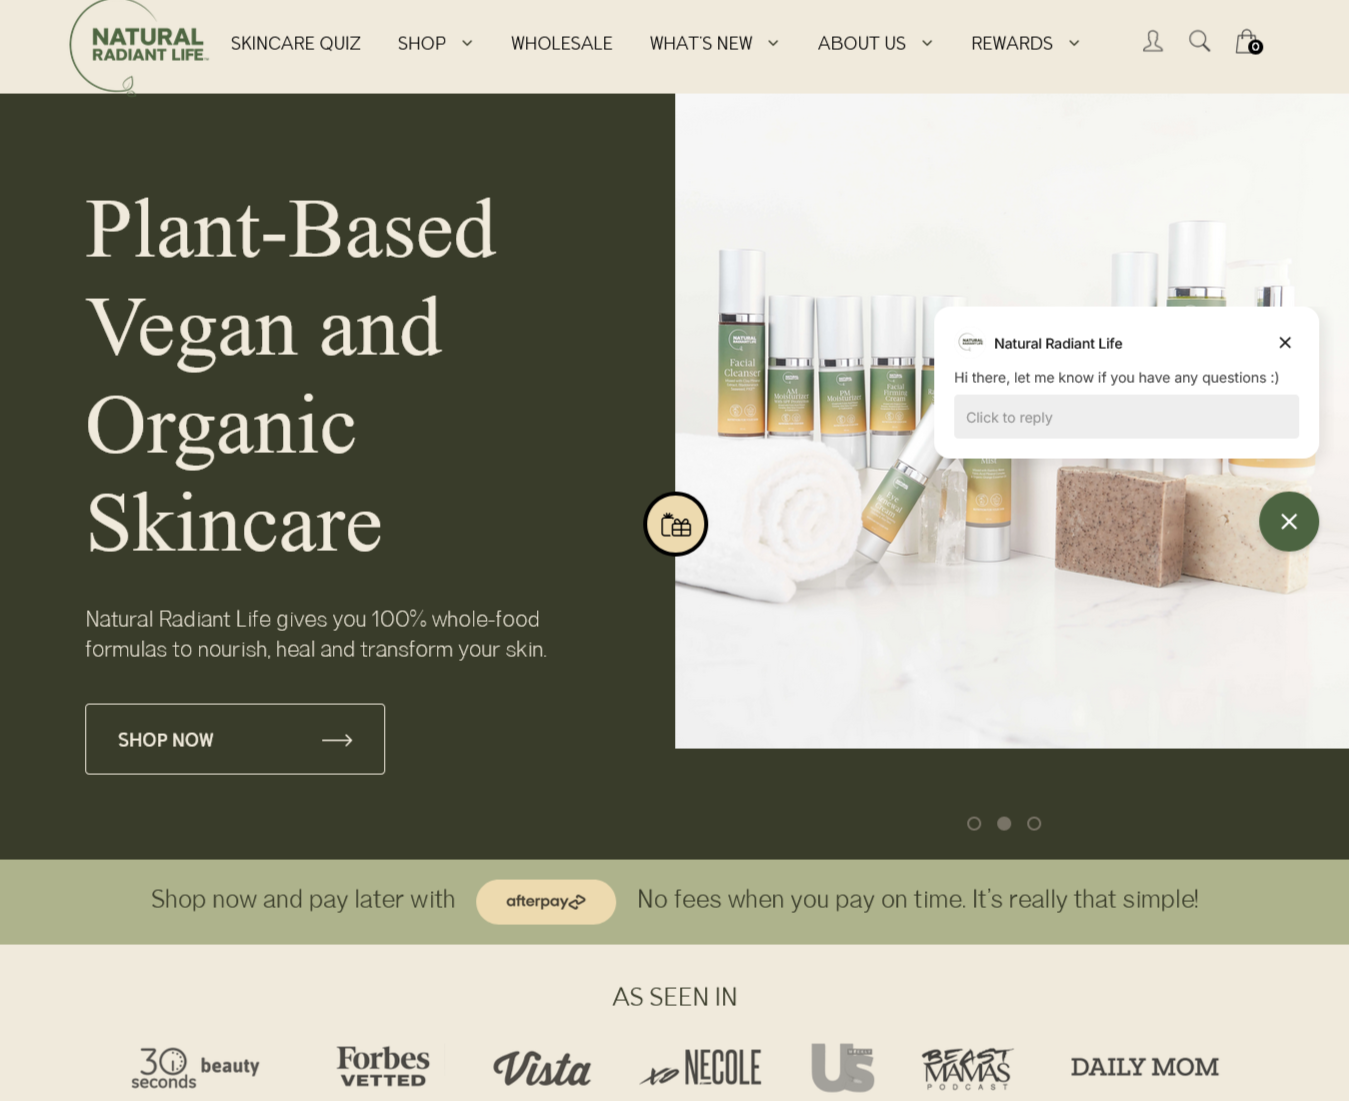
Task: Select the first carousel slide dot
Action: click(x=974, y=823)
